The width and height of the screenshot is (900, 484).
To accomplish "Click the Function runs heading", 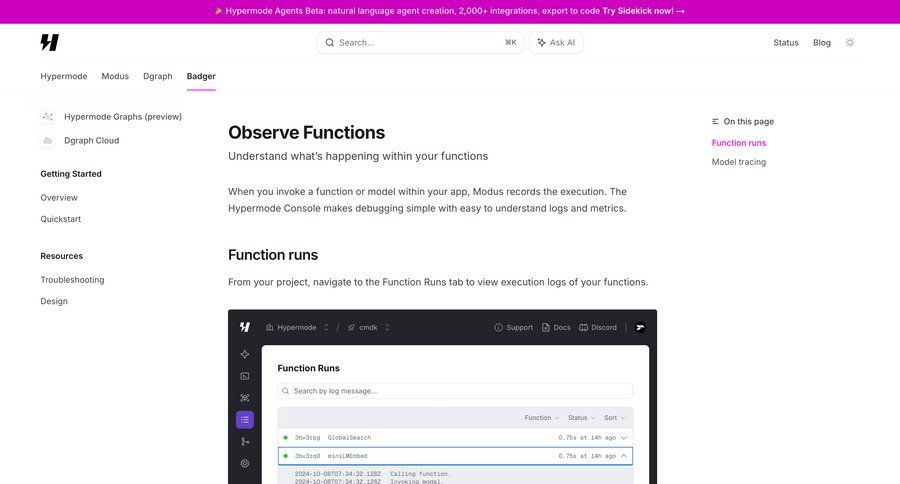I will click(x=273, y=255).
